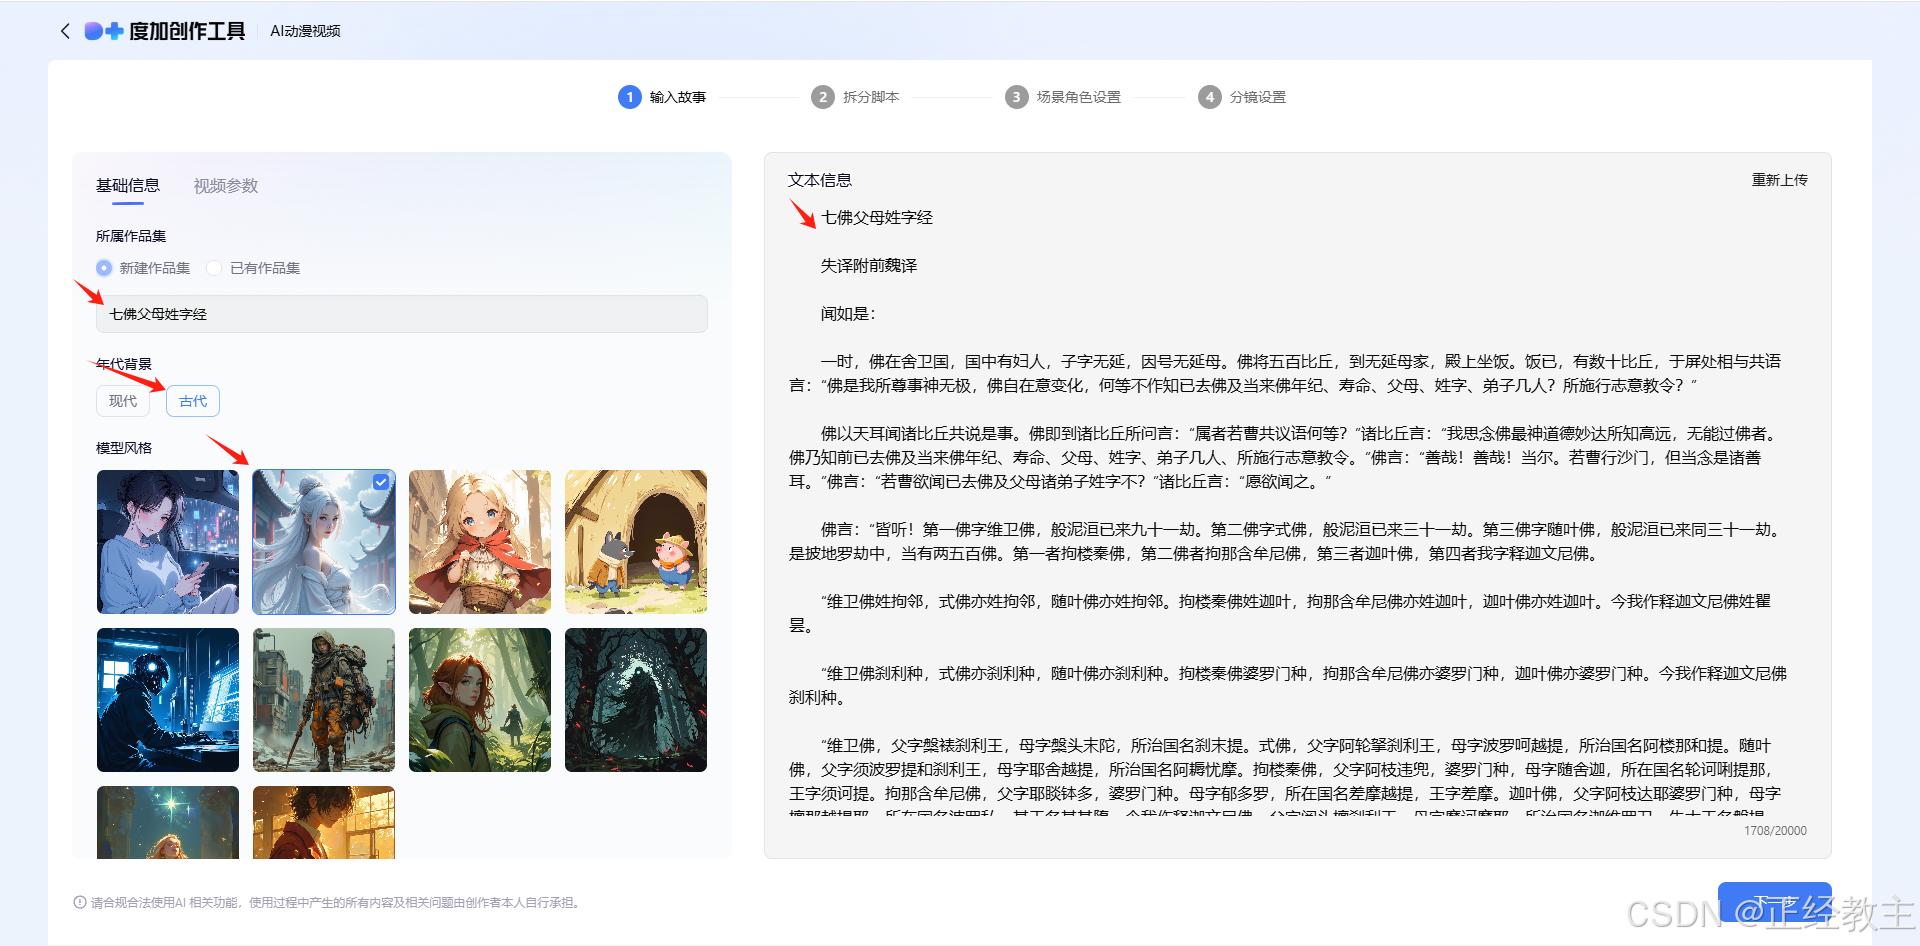
Task: Select the cartoon wolf and pig style thumbnail
Action: 636,542
